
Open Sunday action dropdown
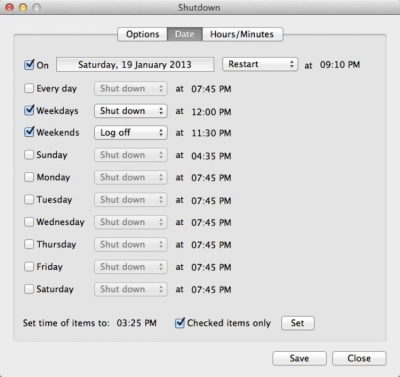coord(131,155)
